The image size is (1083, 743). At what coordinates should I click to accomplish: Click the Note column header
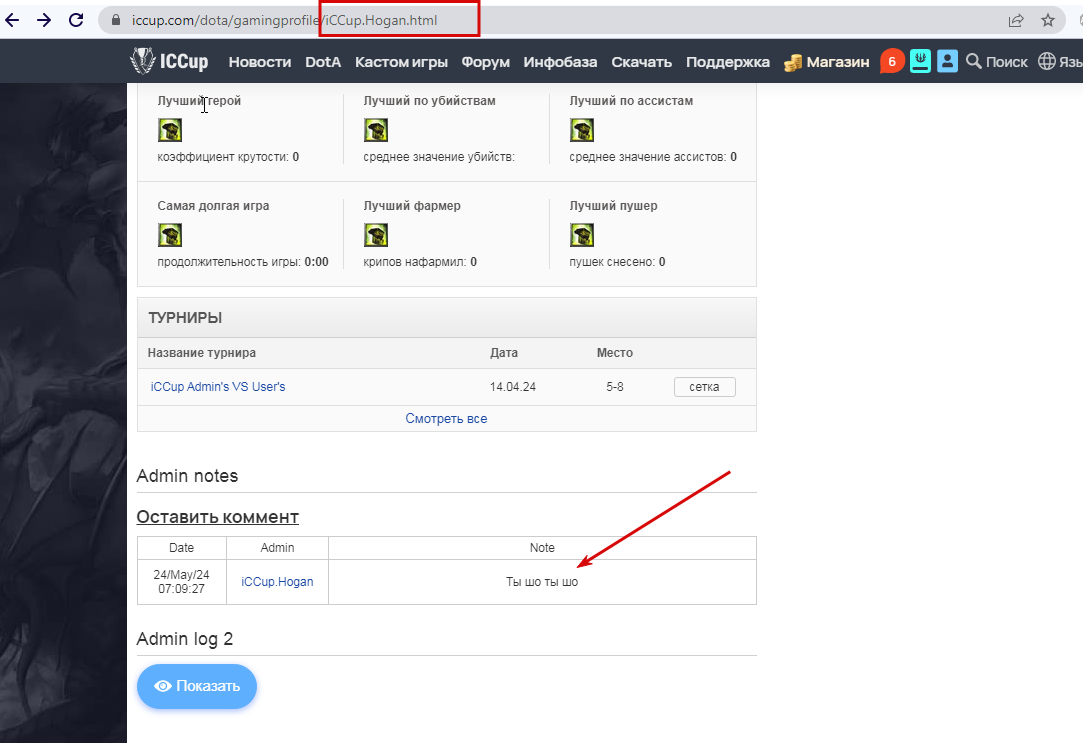542,548
